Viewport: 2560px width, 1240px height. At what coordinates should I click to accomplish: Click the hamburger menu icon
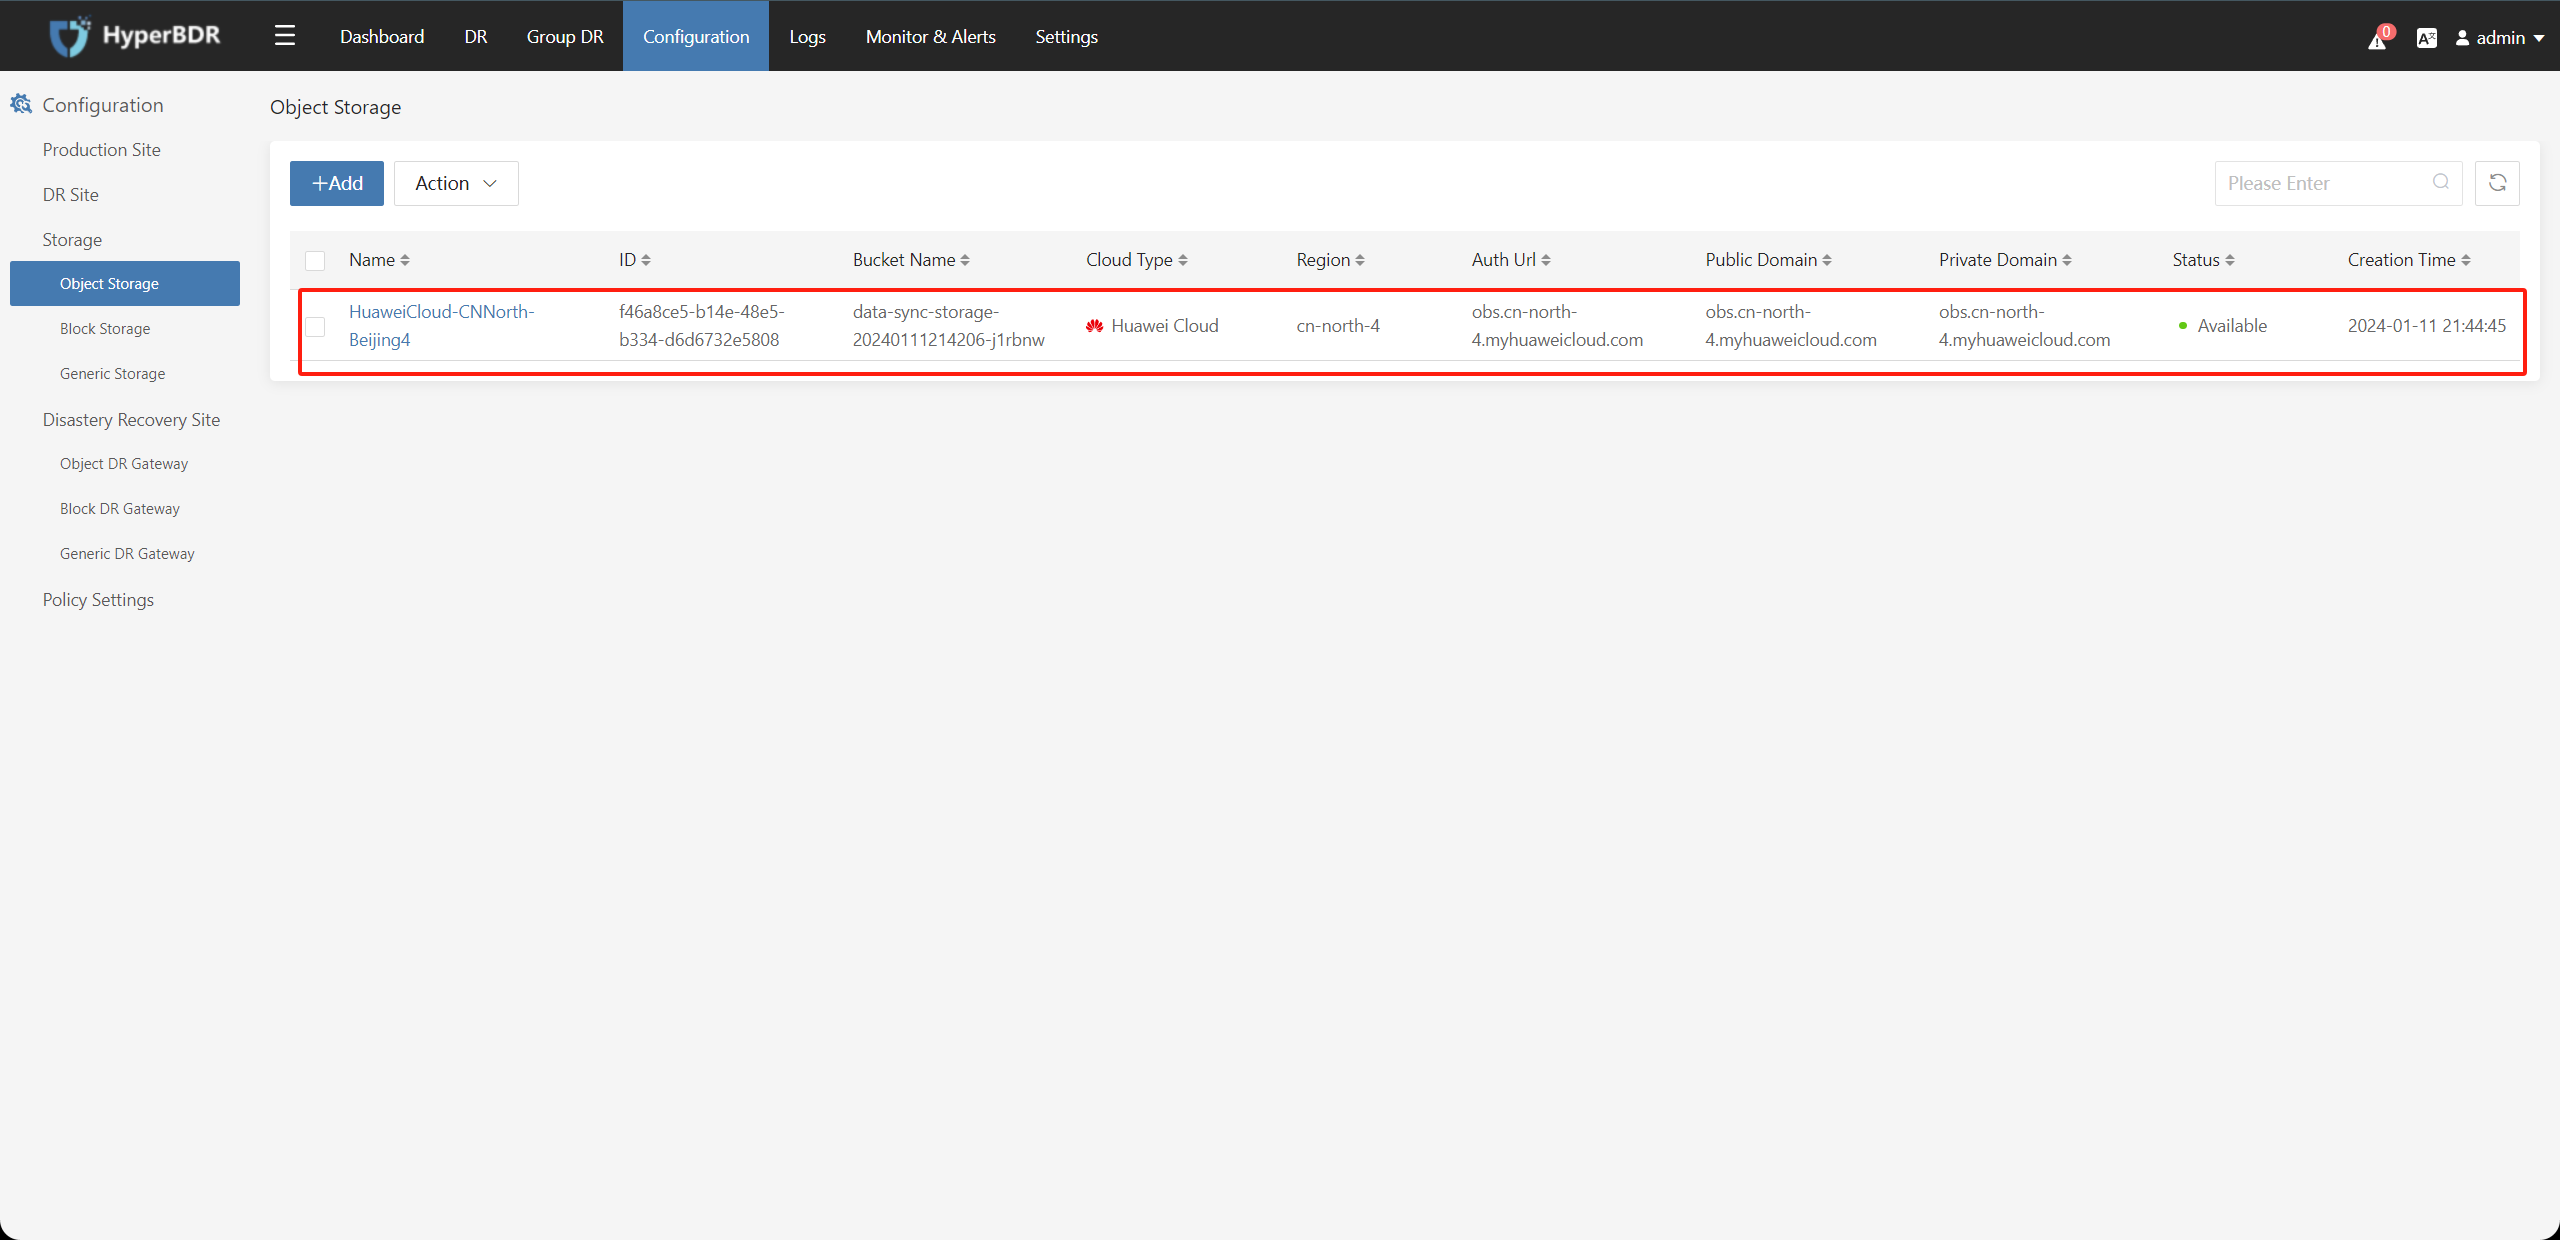284,34
